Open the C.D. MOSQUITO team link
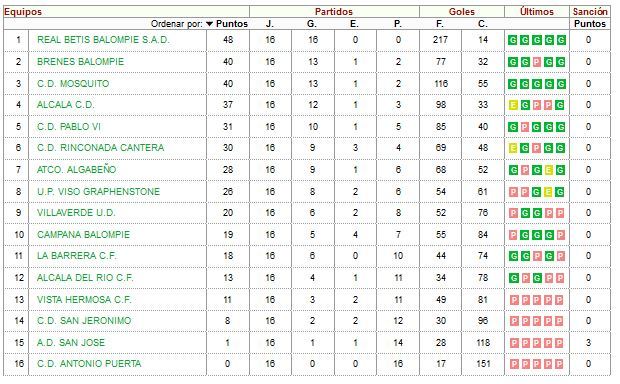This screenshot has height=384, width=620. pyautogui.click(x=73, y=84)
